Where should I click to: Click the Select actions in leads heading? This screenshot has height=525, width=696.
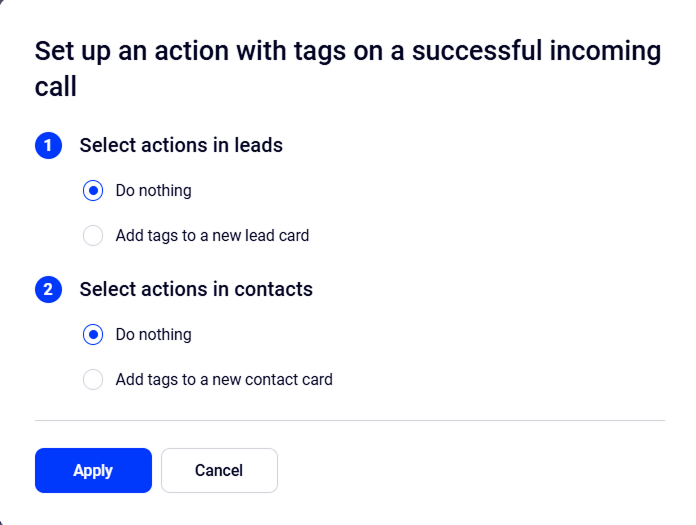(181, 146)
